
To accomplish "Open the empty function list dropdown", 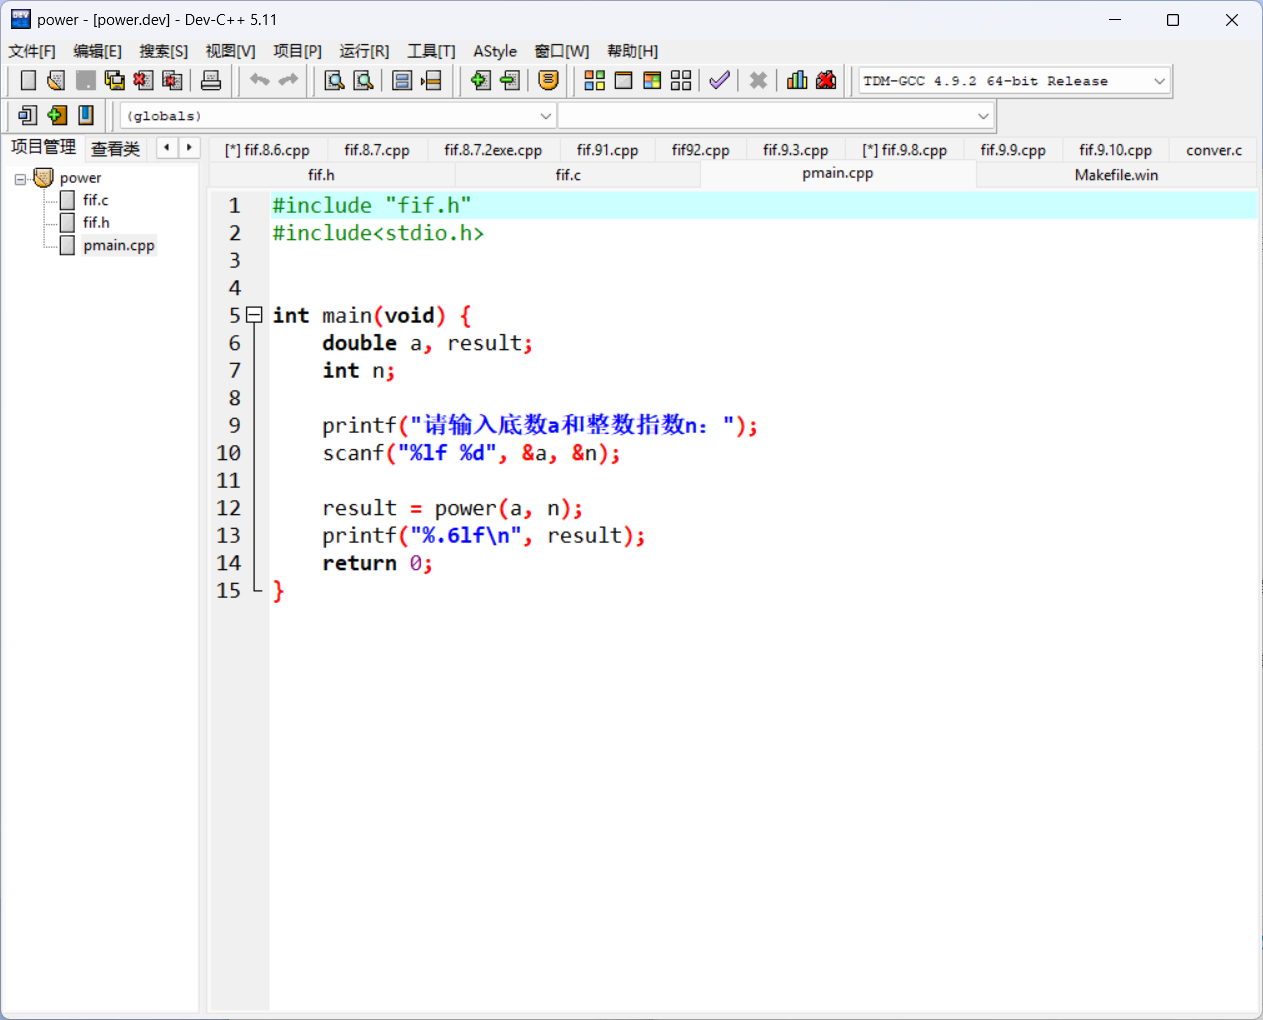I will point(983,116).
